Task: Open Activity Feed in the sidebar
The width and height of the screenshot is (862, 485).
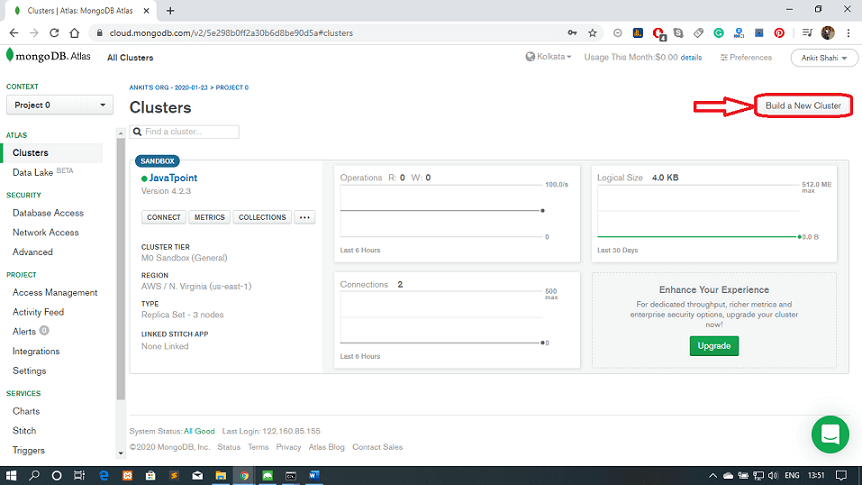Action: 38,312
